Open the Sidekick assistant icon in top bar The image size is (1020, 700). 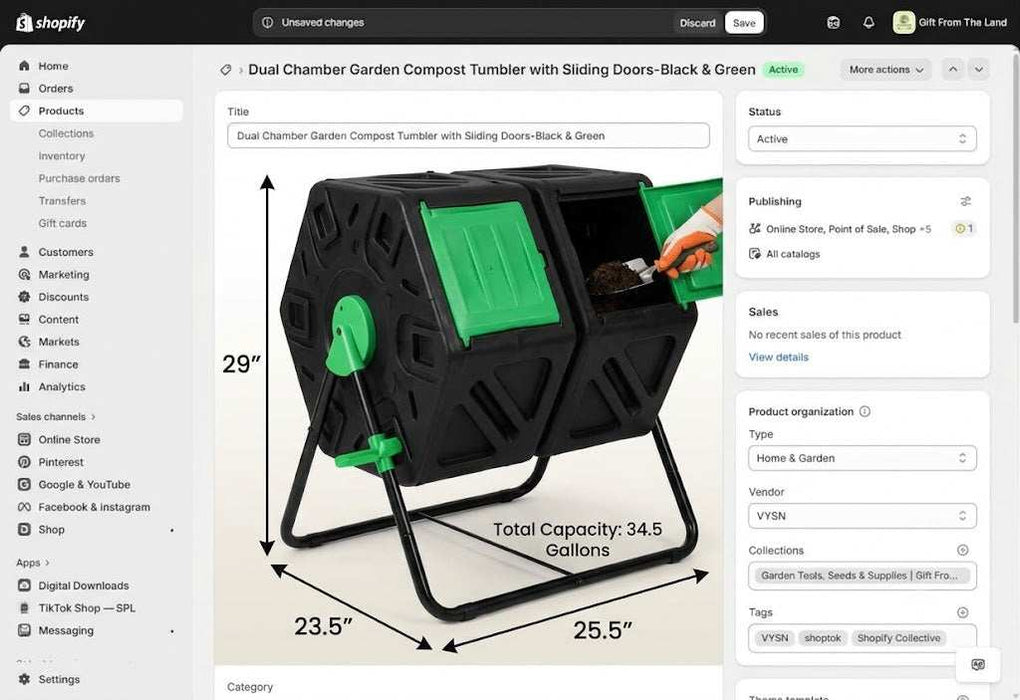[x=833, y=23]
